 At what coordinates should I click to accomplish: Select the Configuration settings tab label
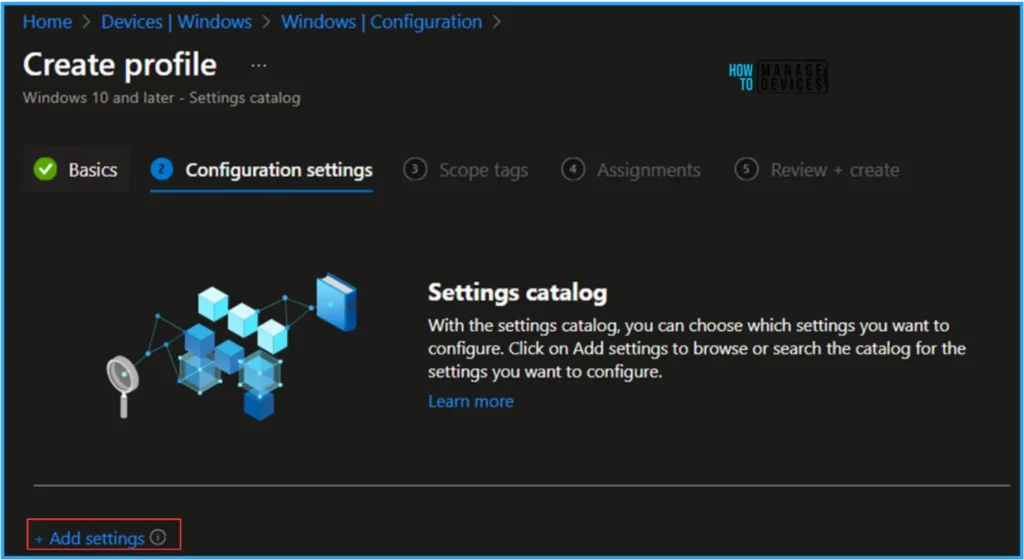pyautogui.click(x=279, y=170)
